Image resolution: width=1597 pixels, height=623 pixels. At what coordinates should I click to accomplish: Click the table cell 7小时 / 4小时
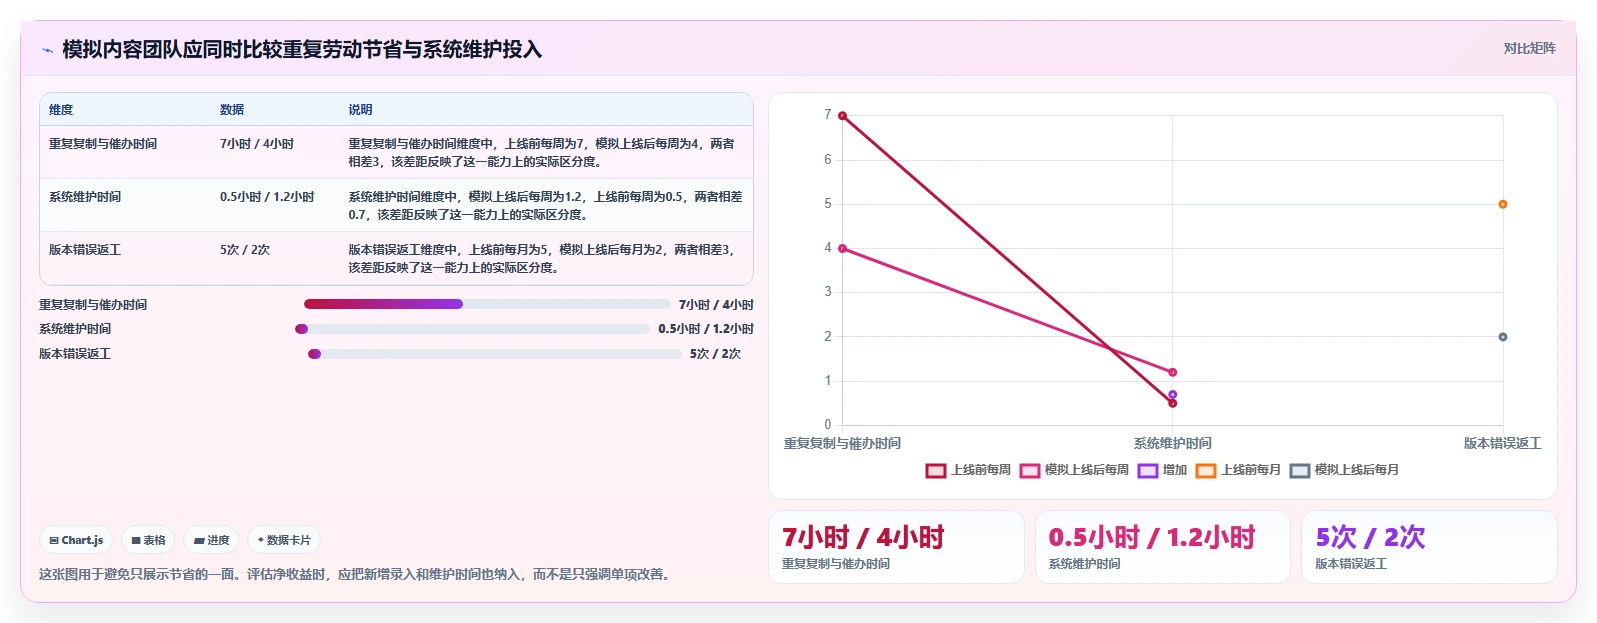257,144
